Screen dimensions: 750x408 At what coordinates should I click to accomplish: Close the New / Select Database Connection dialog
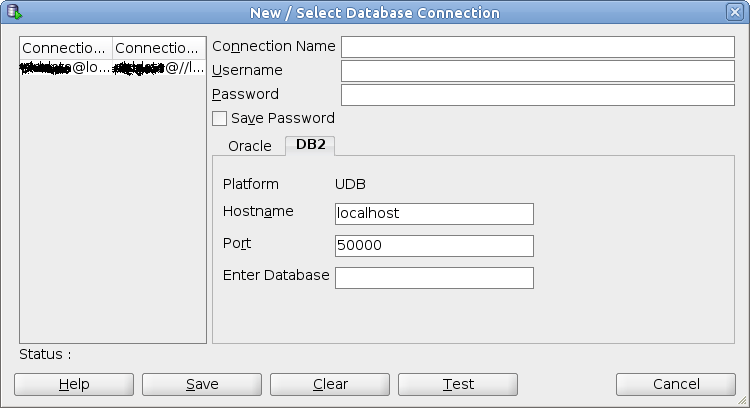pyautogui.click(x=735, y=12)
